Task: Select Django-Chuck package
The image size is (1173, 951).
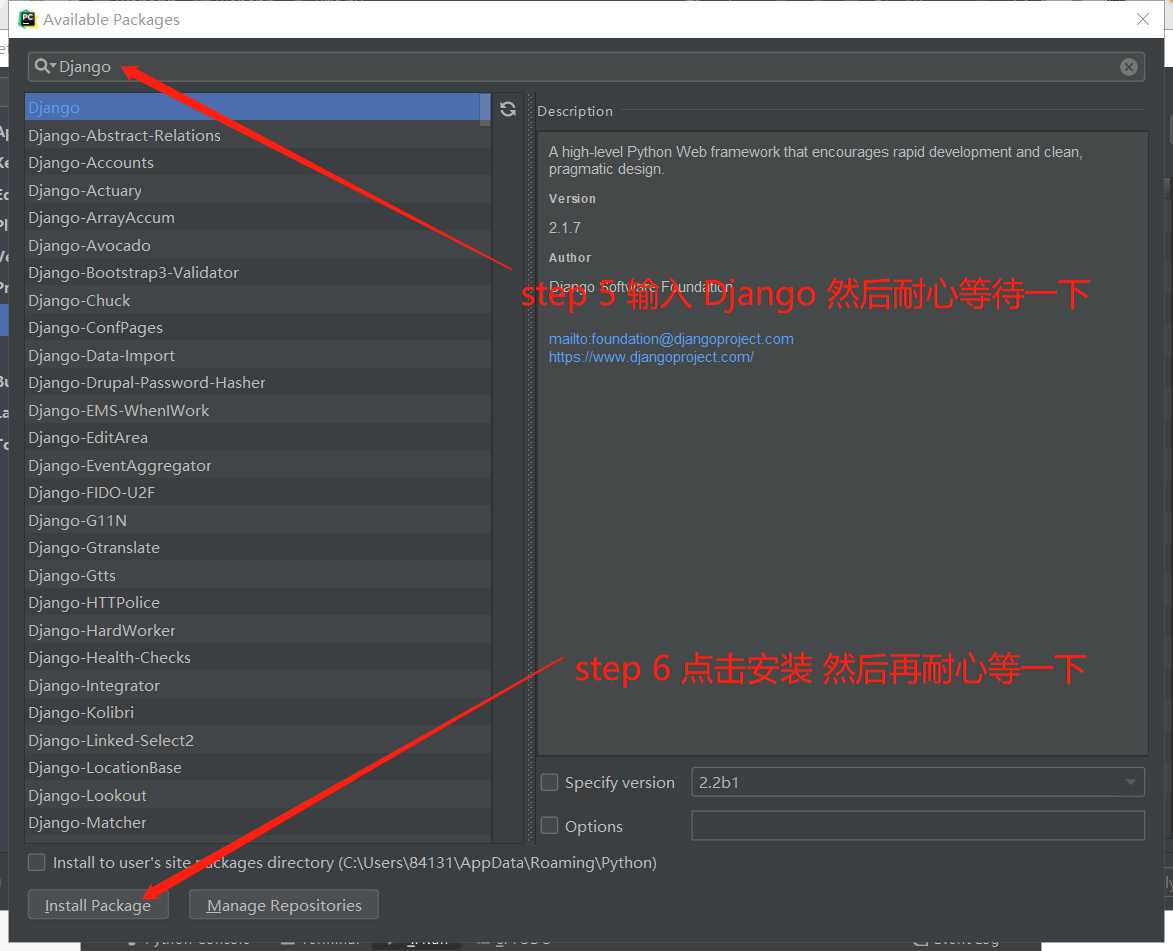Action: [257, 300]
